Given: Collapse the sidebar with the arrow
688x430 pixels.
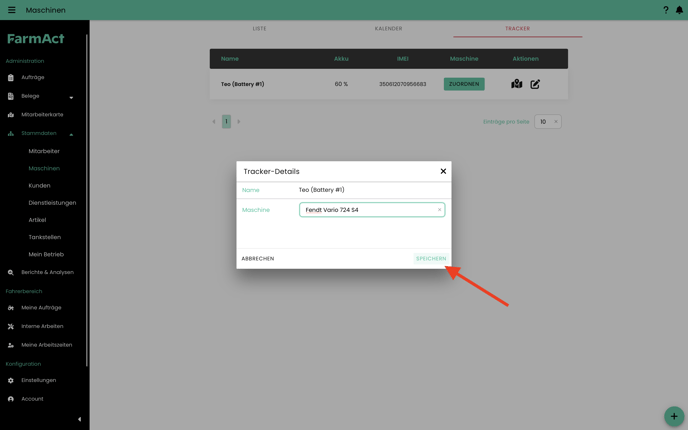Looking at the screenshot, I should click(79, 419).
